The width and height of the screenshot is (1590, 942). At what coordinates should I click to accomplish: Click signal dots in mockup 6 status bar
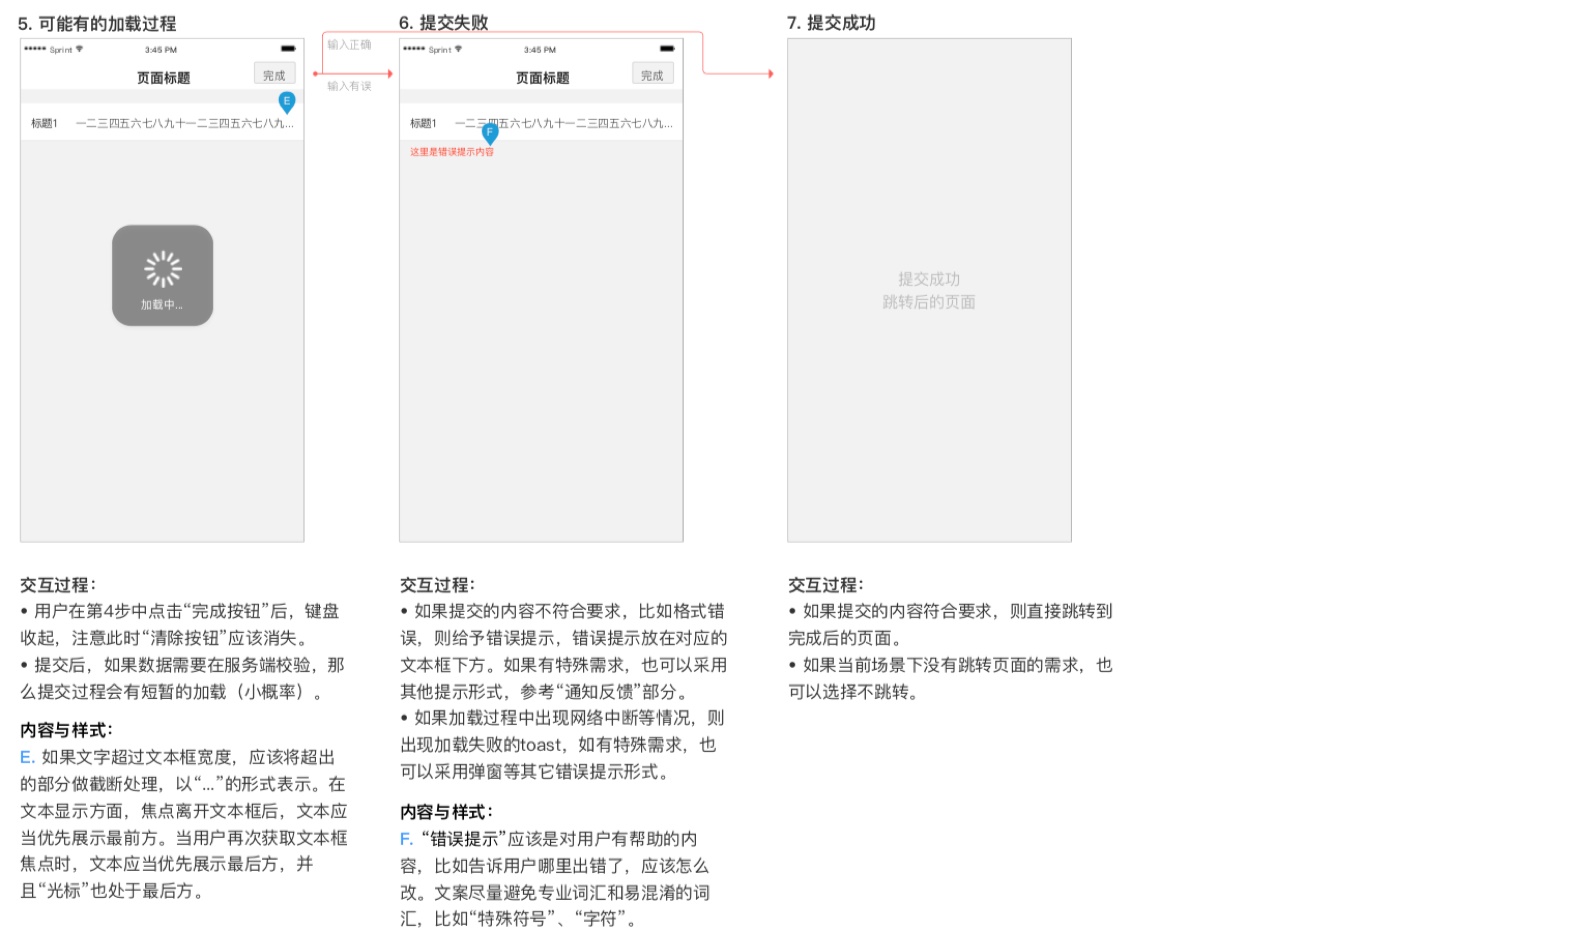414,49
